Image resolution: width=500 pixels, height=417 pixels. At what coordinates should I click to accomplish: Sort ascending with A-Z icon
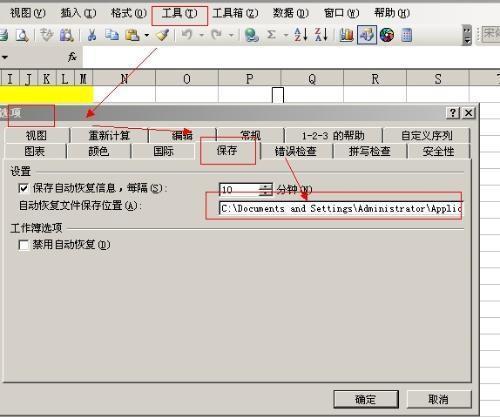coord(300,35)
